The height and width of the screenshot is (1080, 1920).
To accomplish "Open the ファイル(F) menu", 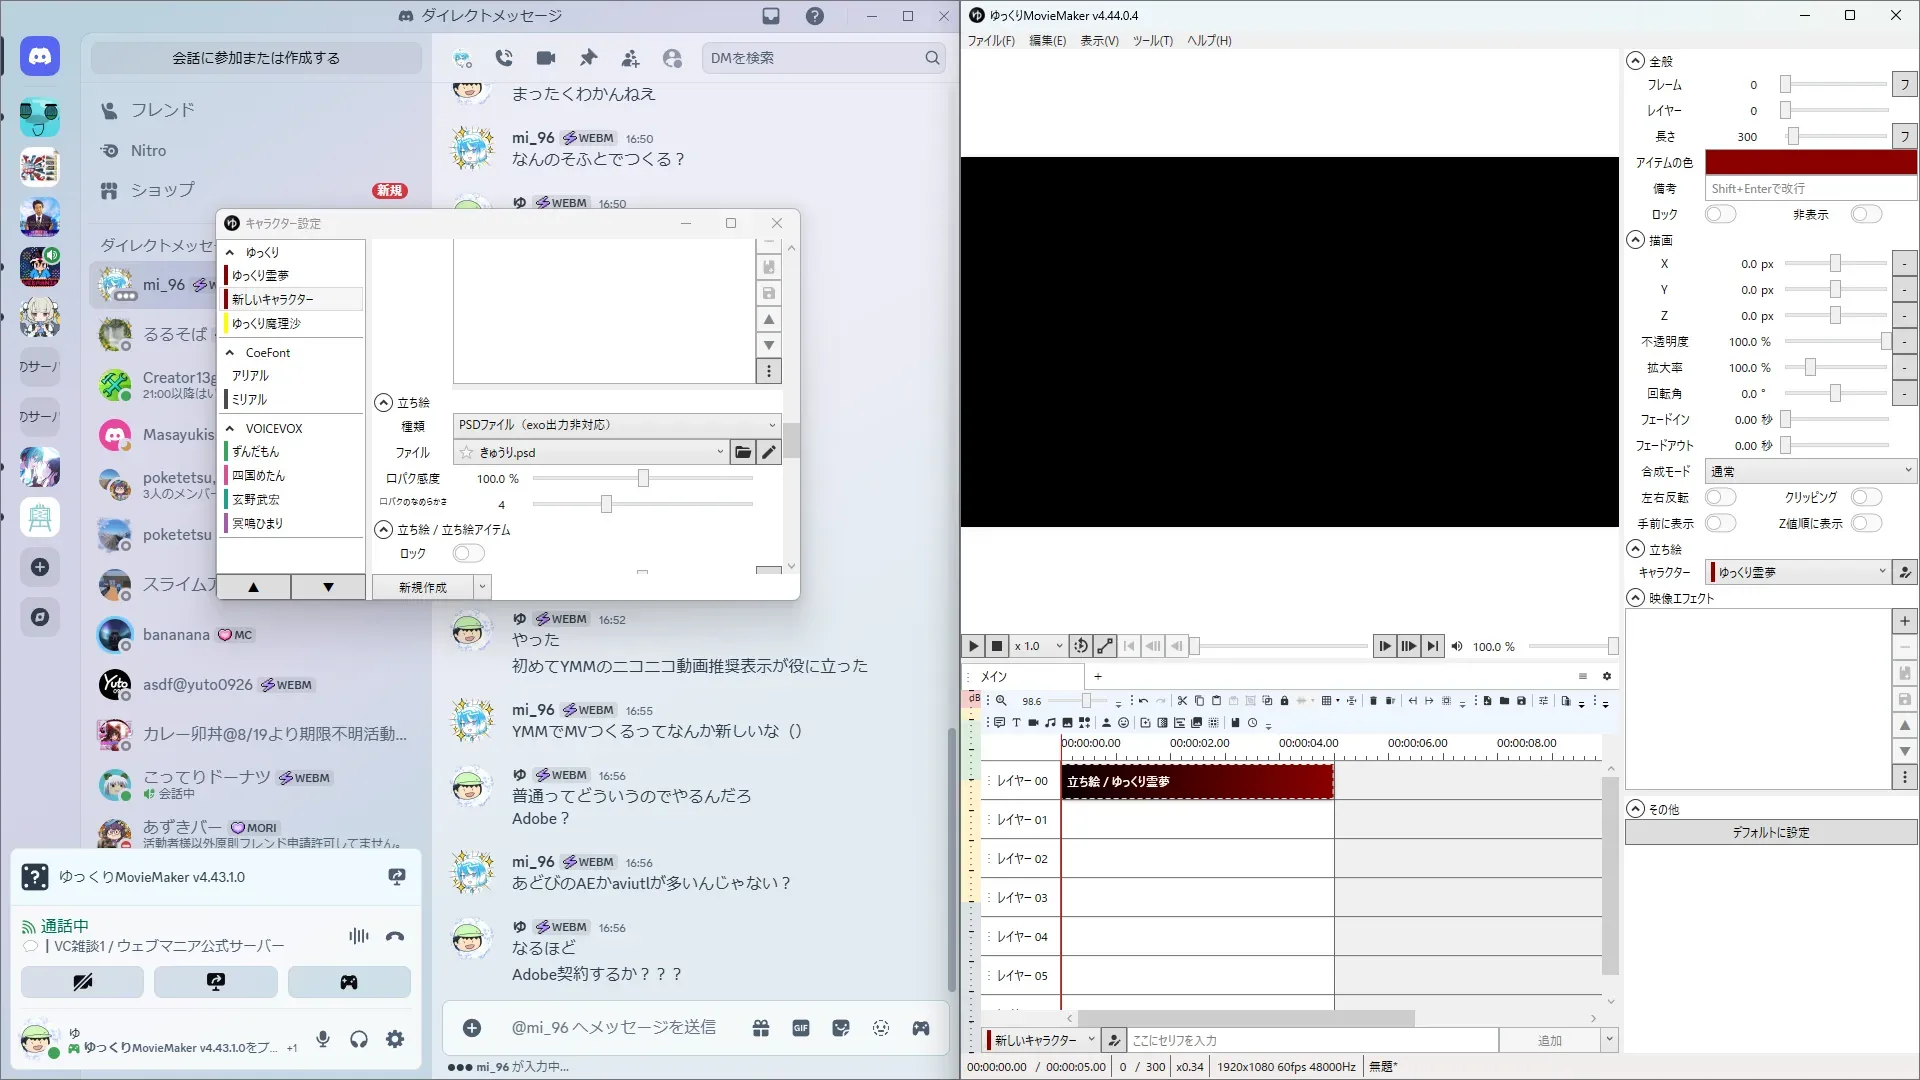I will click(x=990, y=41).
